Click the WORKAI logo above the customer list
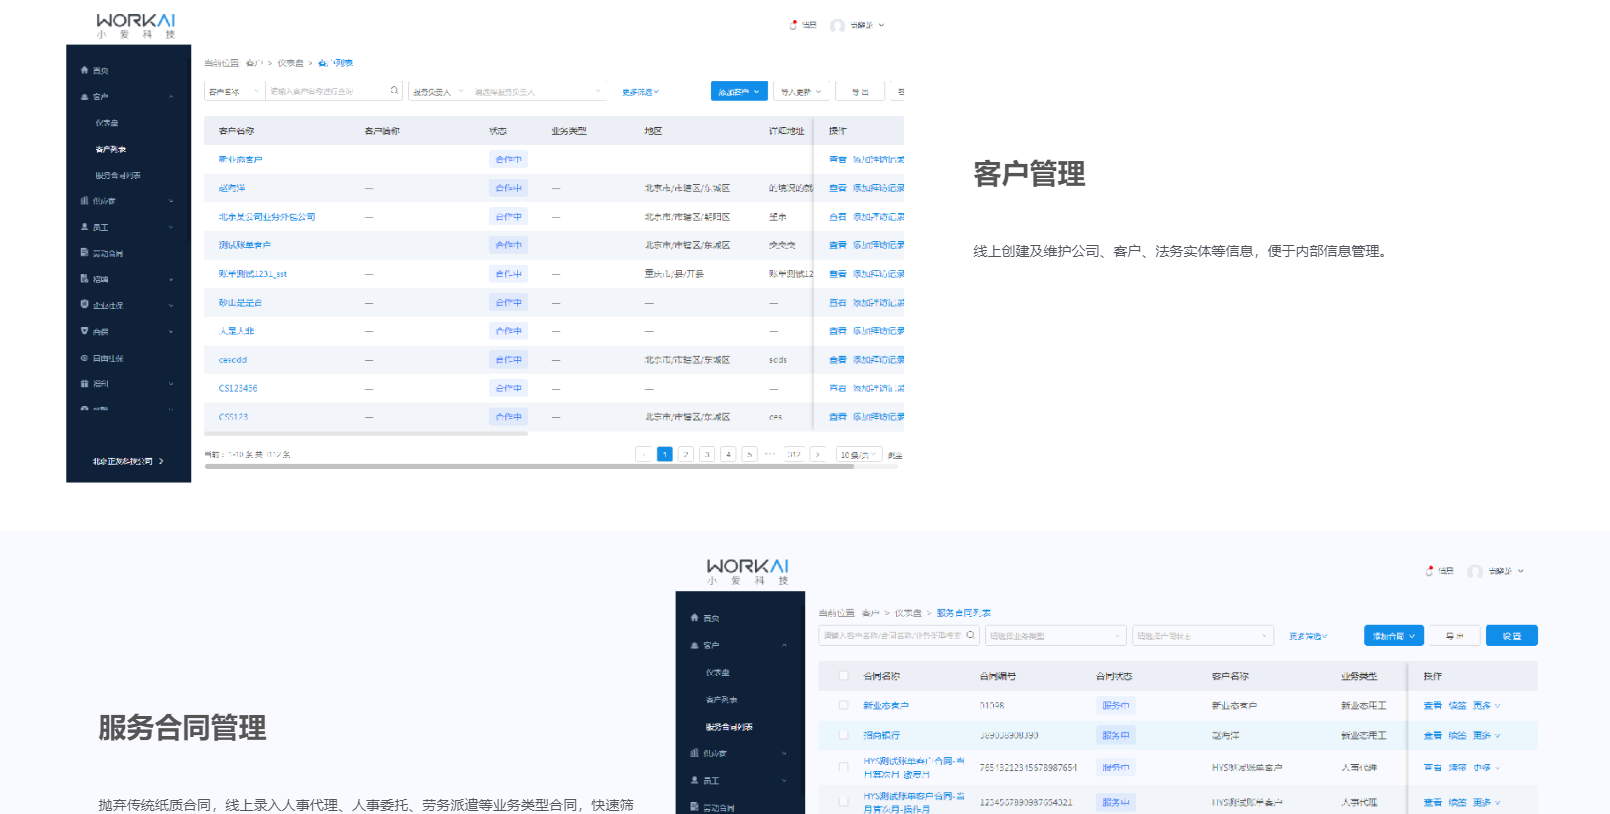Viewport: 1610px width, 814px height. pos(136,25)
